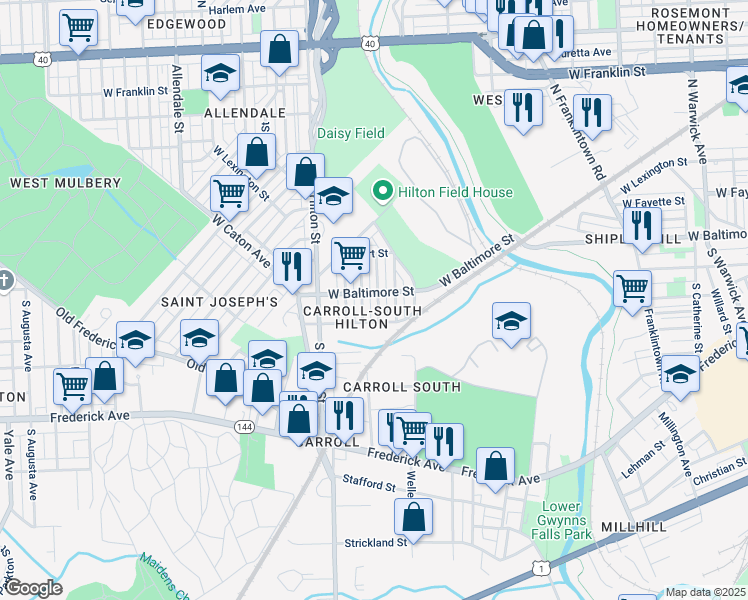Click grocery cart marker on Franklintown Rd

633,292
